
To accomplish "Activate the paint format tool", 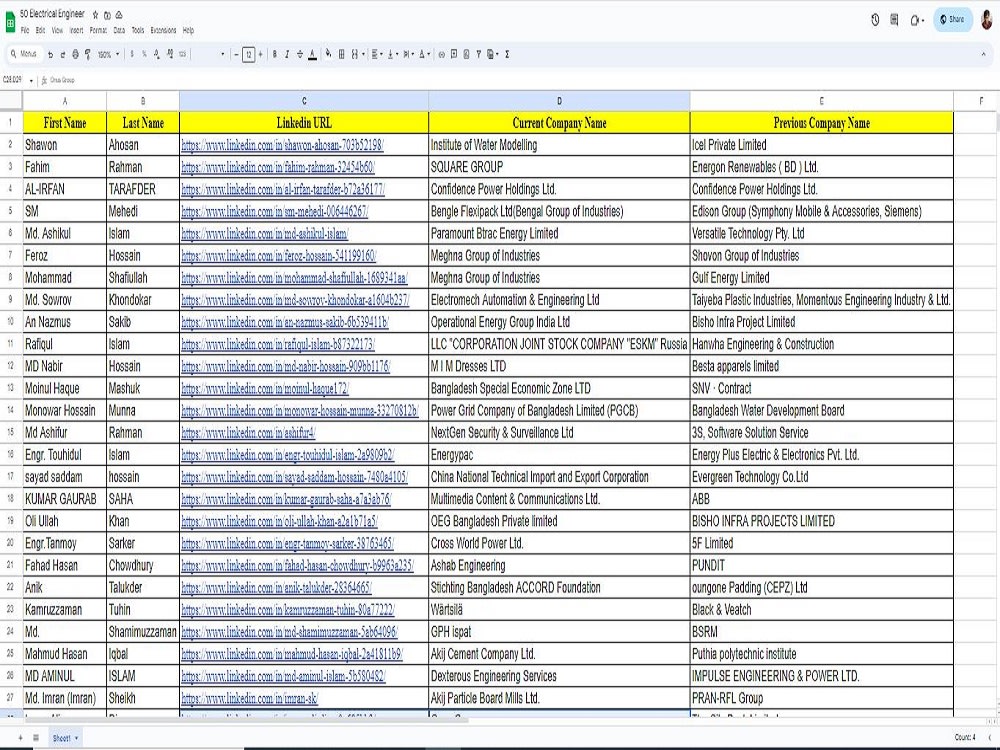I will (x=87, y=55).
